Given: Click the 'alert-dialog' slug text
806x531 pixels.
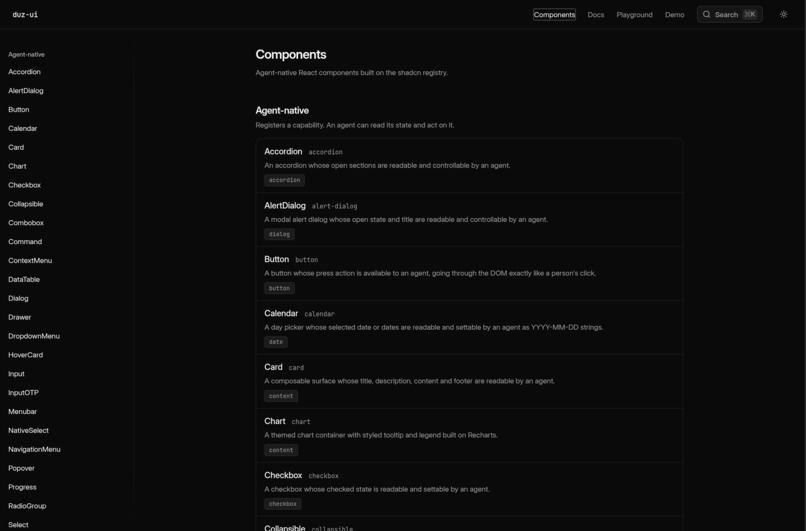Looking at the screenshot, I should point(334,206).
